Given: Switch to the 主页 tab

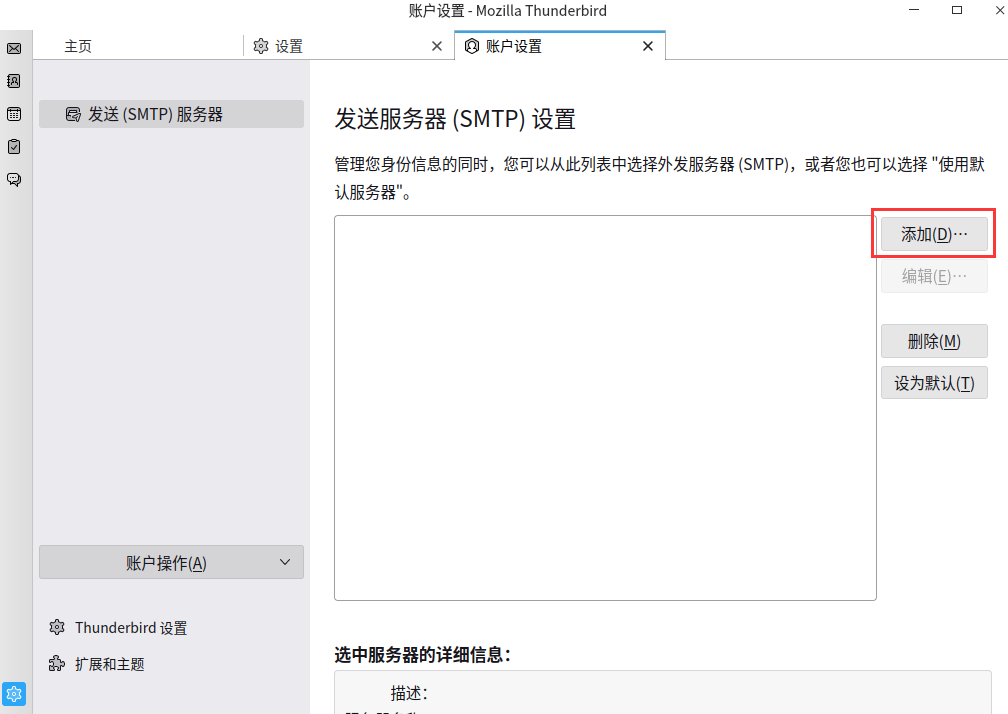Looking at the screenshot, I should pyautogui.click(x=78, y=46).
